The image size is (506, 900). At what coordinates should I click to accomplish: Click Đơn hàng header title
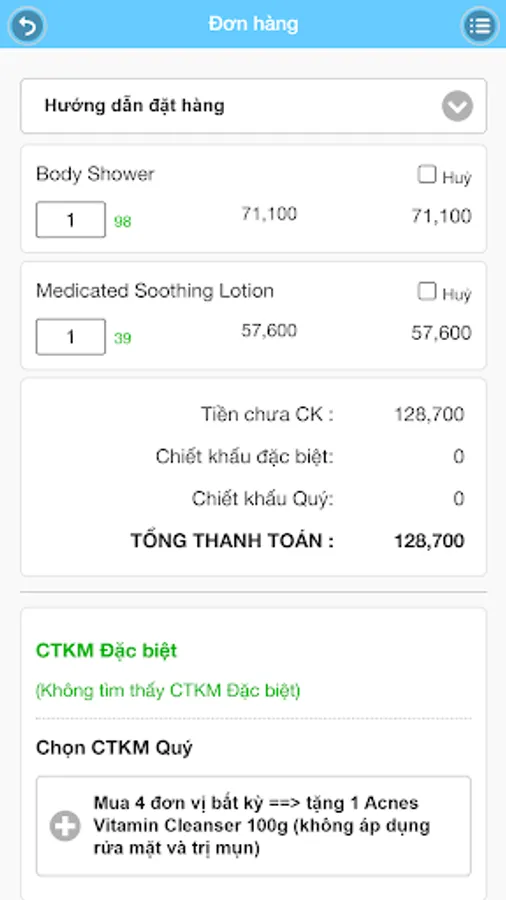tap(253, 24)
